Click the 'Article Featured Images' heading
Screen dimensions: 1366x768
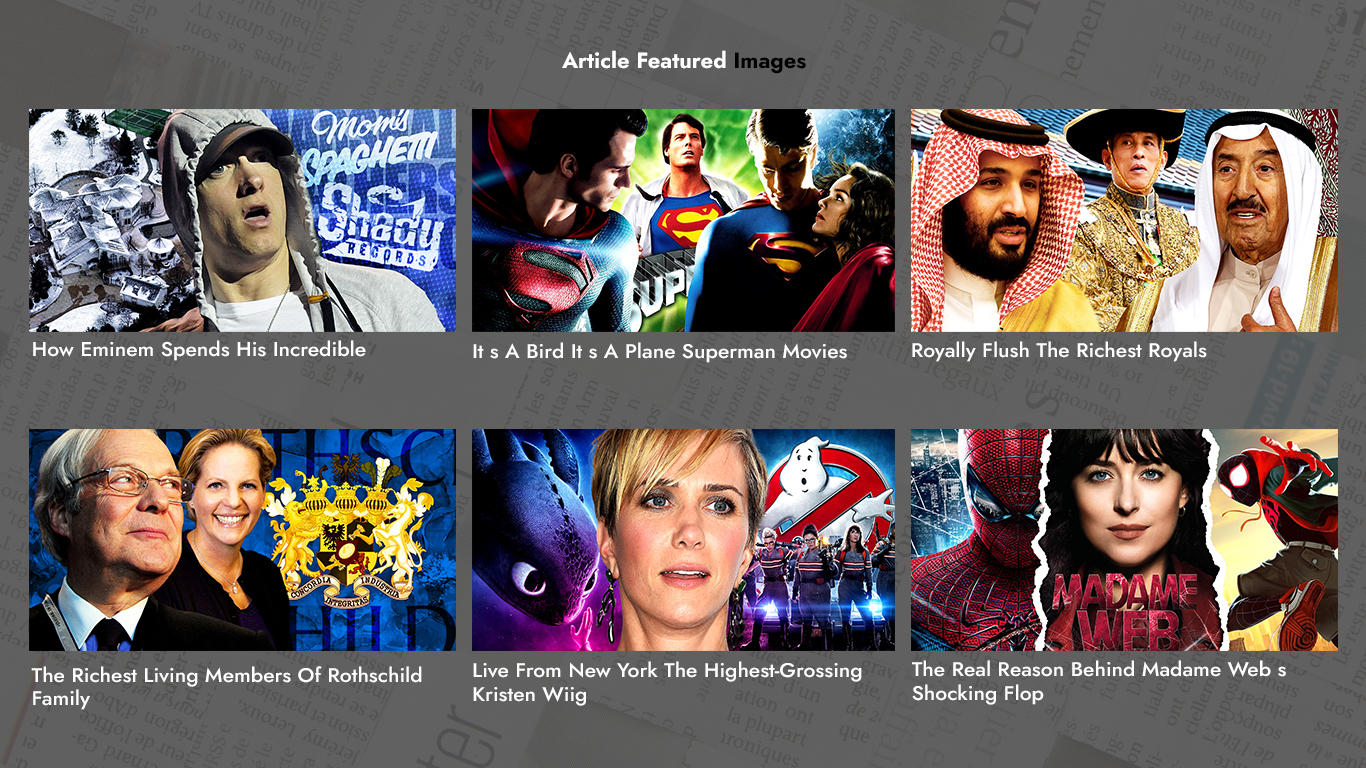[x=684, y=61]
